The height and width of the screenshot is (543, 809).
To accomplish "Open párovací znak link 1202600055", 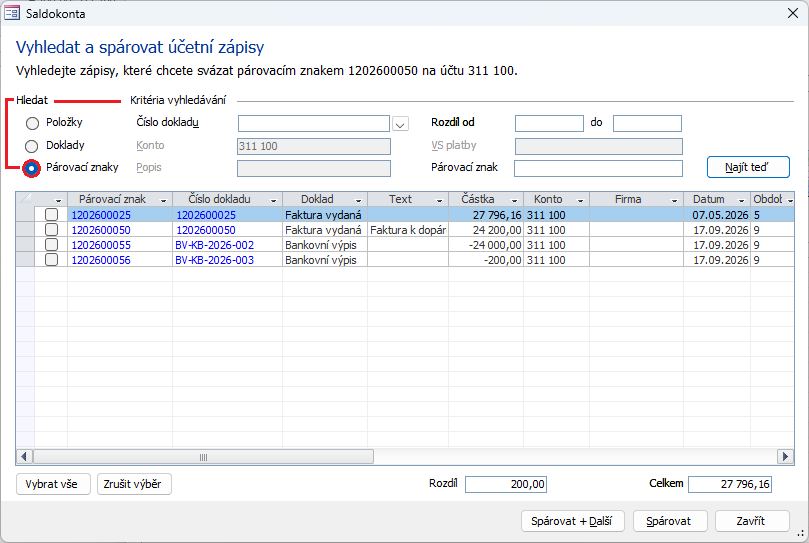I will [101, 245].
